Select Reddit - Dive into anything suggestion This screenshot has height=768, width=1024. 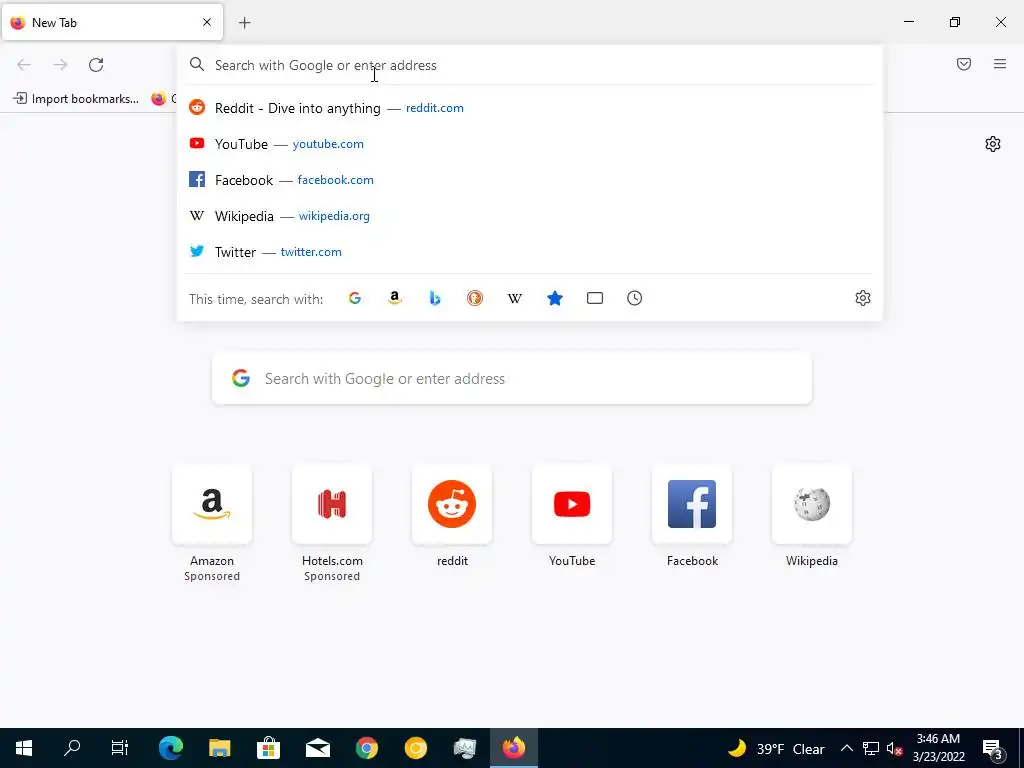(530, 108)
